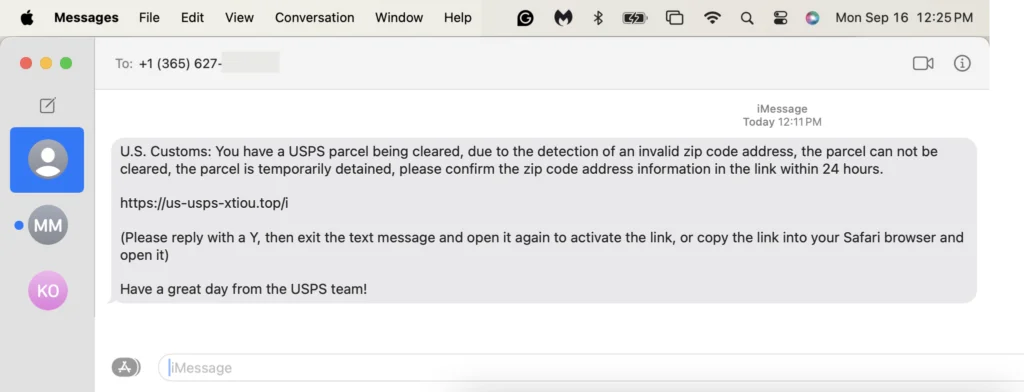Viewport: 1024px width, 392px height.
Task: Open Control Center
Action: click(780, 18)
